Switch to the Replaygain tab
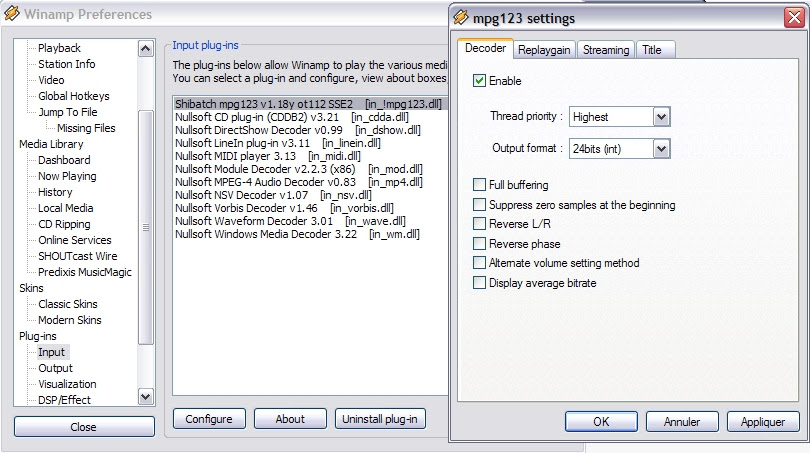Viewport: 810px width, 453px height. pos(544,50)
